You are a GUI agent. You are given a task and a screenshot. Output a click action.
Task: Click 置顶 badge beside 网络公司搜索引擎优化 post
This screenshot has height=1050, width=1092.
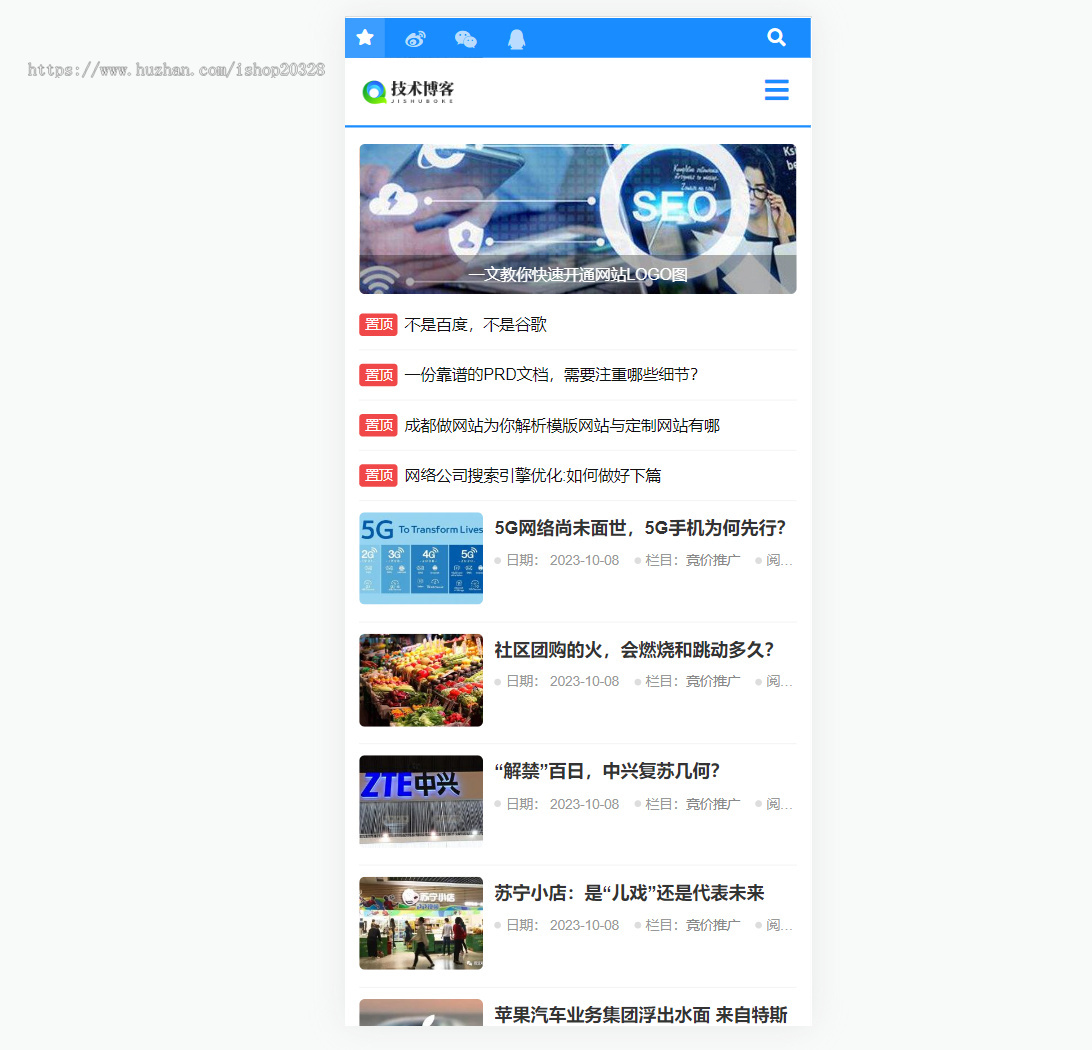[x=378, y=476]
